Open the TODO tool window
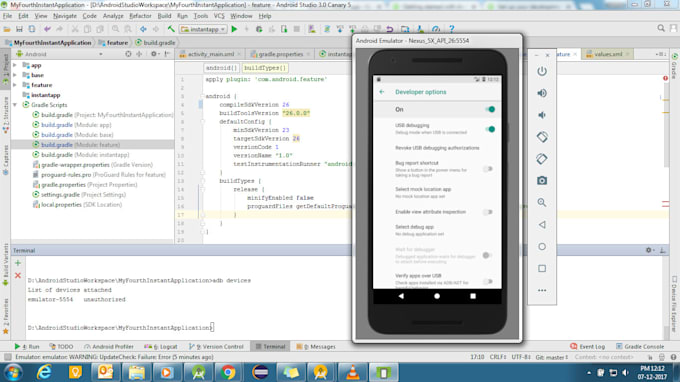 pos(61,346)
